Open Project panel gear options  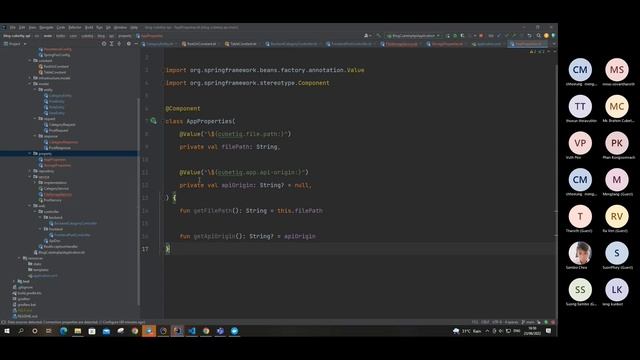point(129,44)
